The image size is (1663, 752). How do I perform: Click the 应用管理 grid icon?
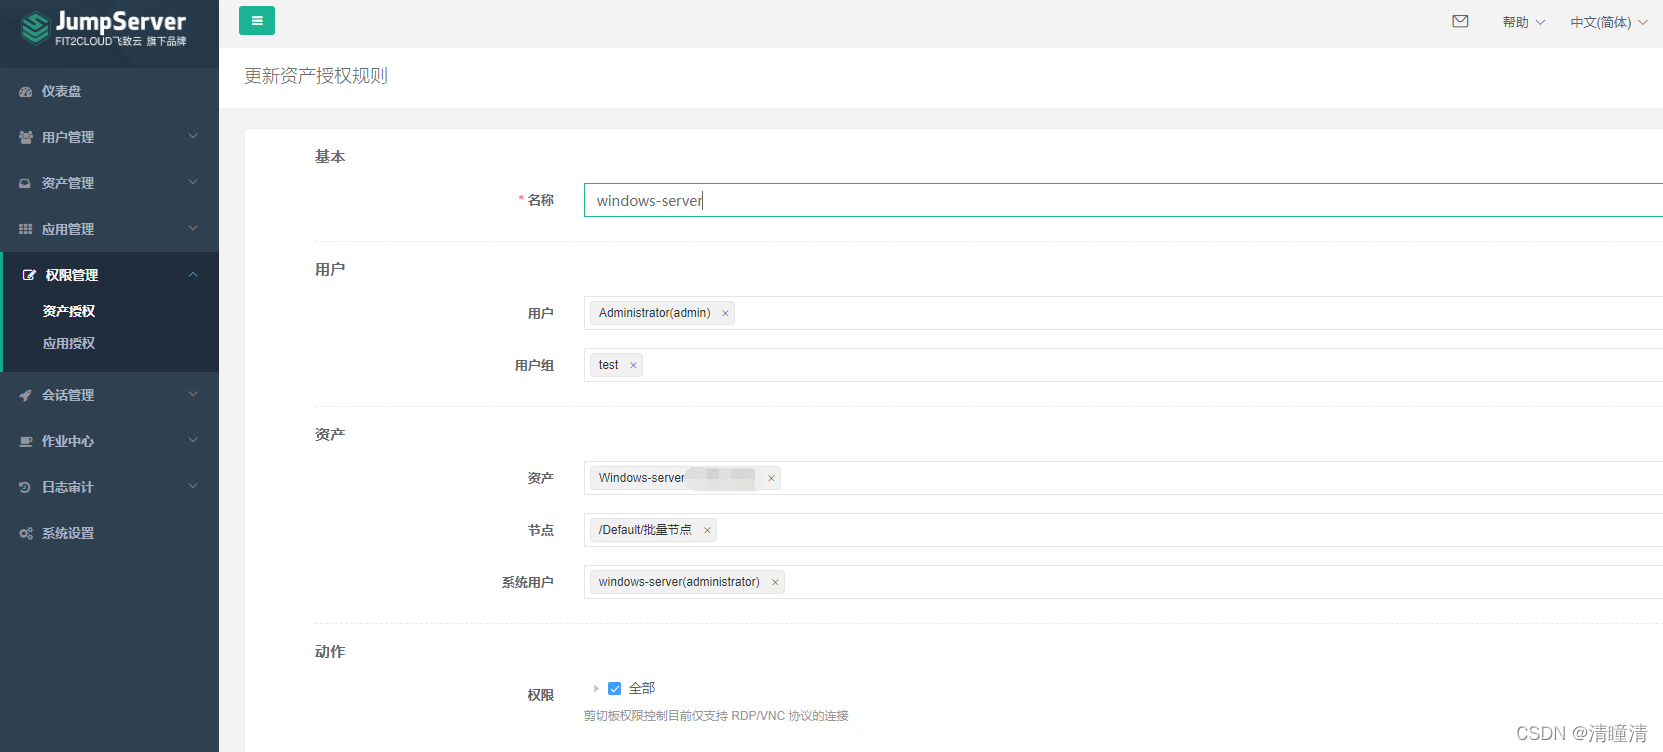click(x=25, y=229)
